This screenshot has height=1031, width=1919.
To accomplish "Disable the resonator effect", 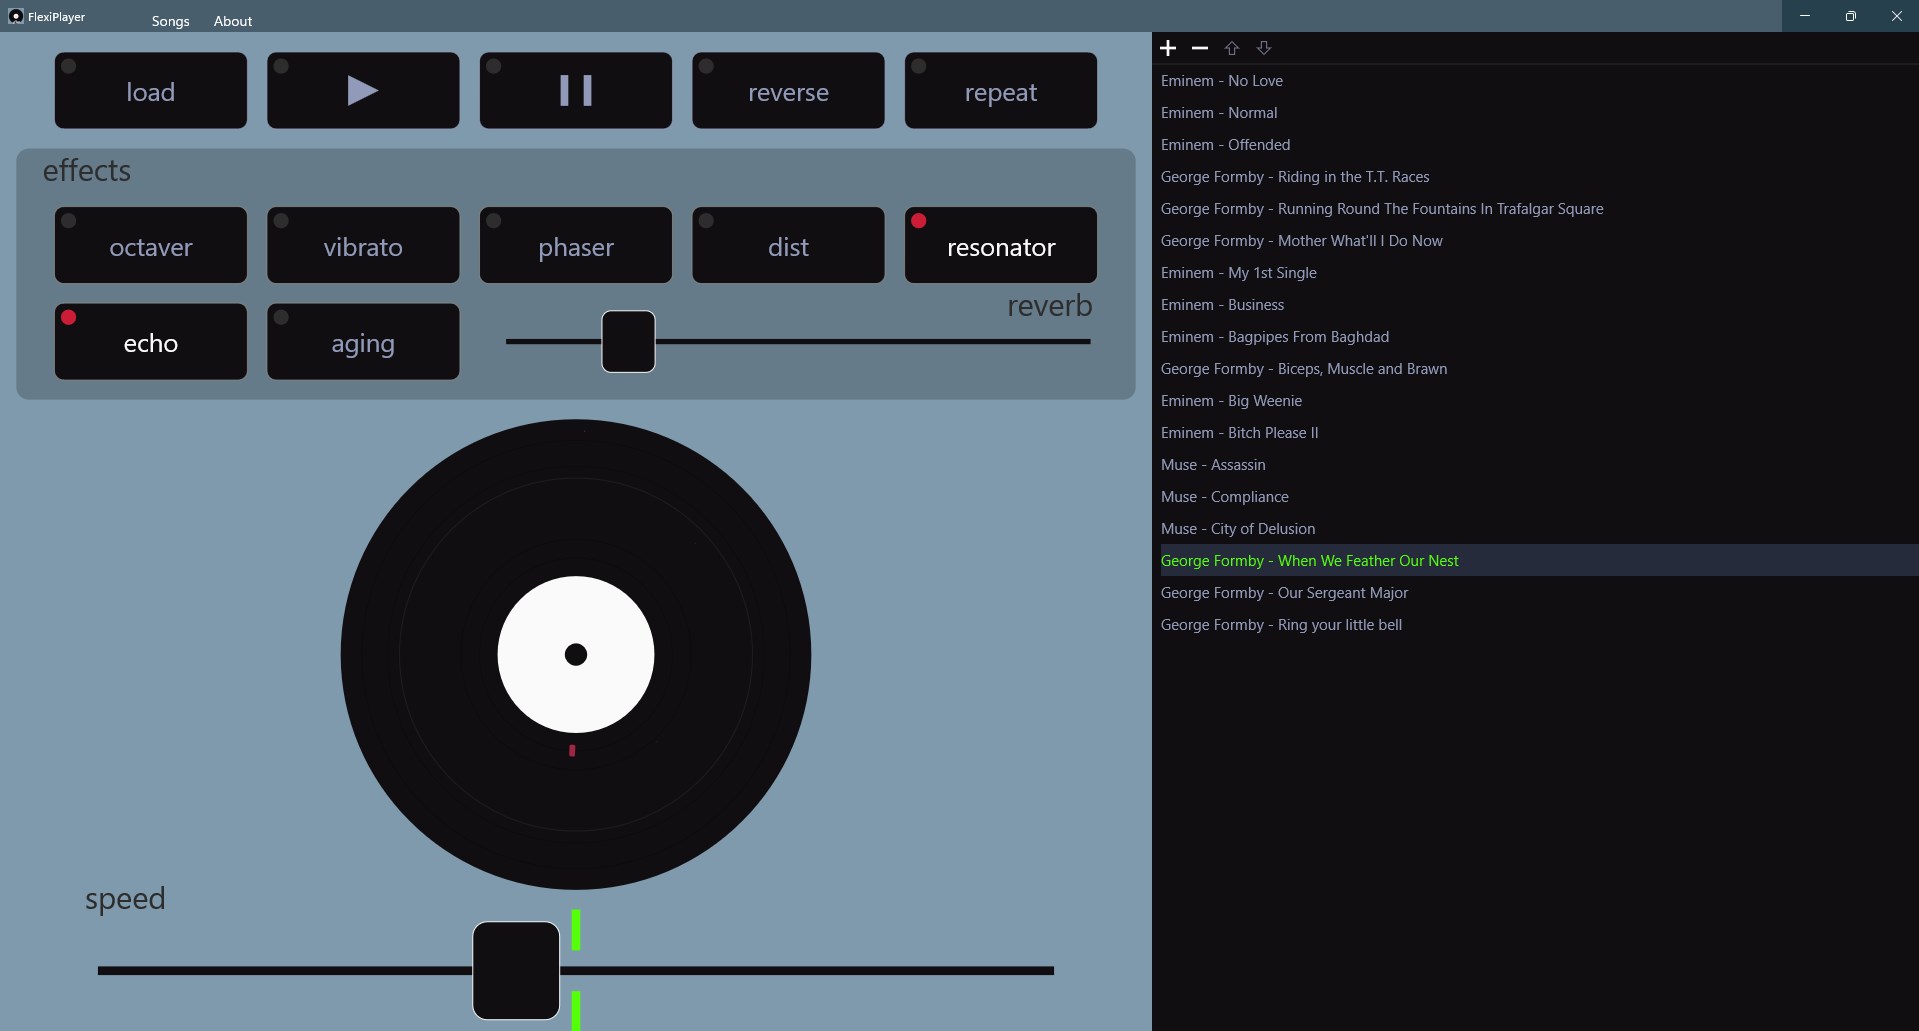I will [1000, 245].
